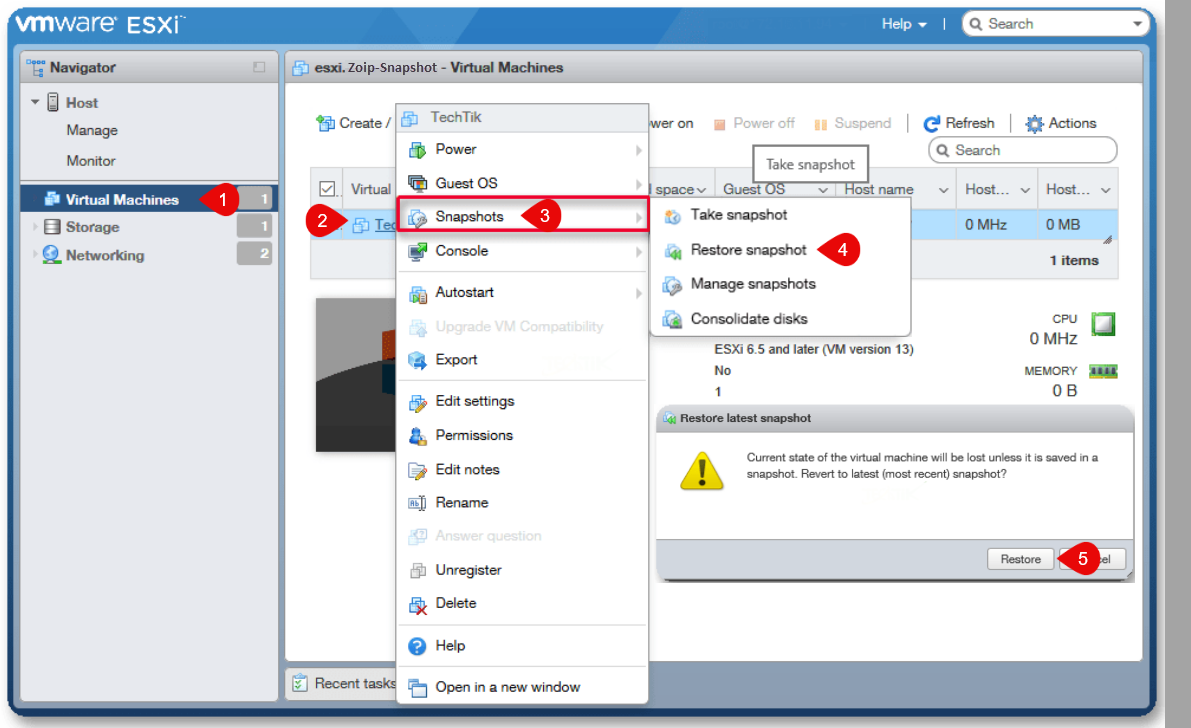Click the Export icon
Image resolution: width=1191 pixels, height=728 pixels.
(417, 360)
